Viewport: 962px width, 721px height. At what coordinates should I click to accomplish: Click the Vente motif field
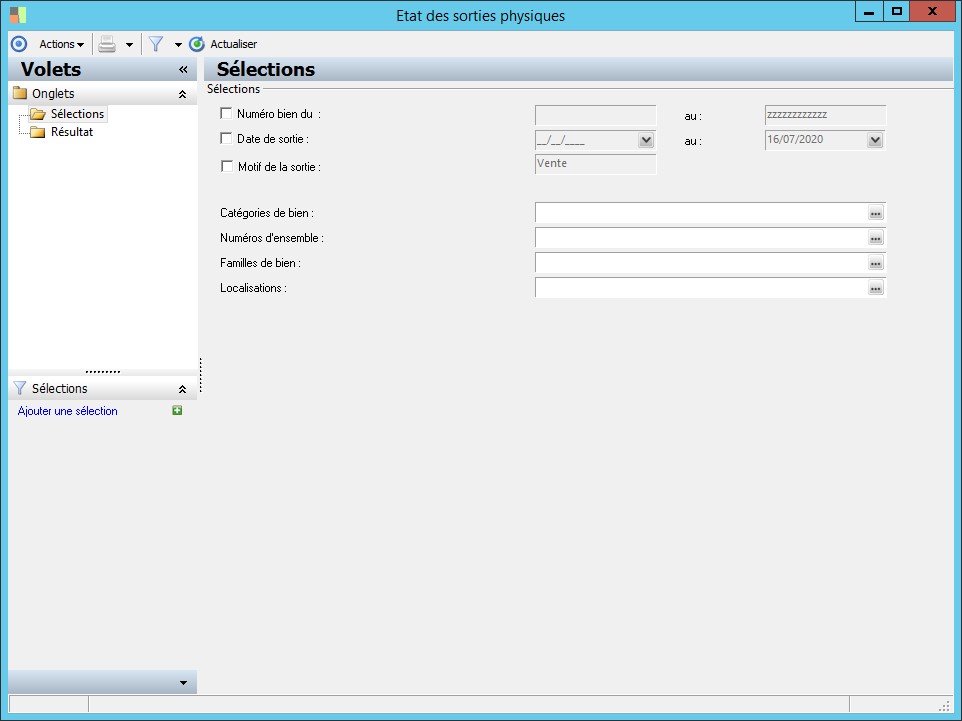click(596, 164)
